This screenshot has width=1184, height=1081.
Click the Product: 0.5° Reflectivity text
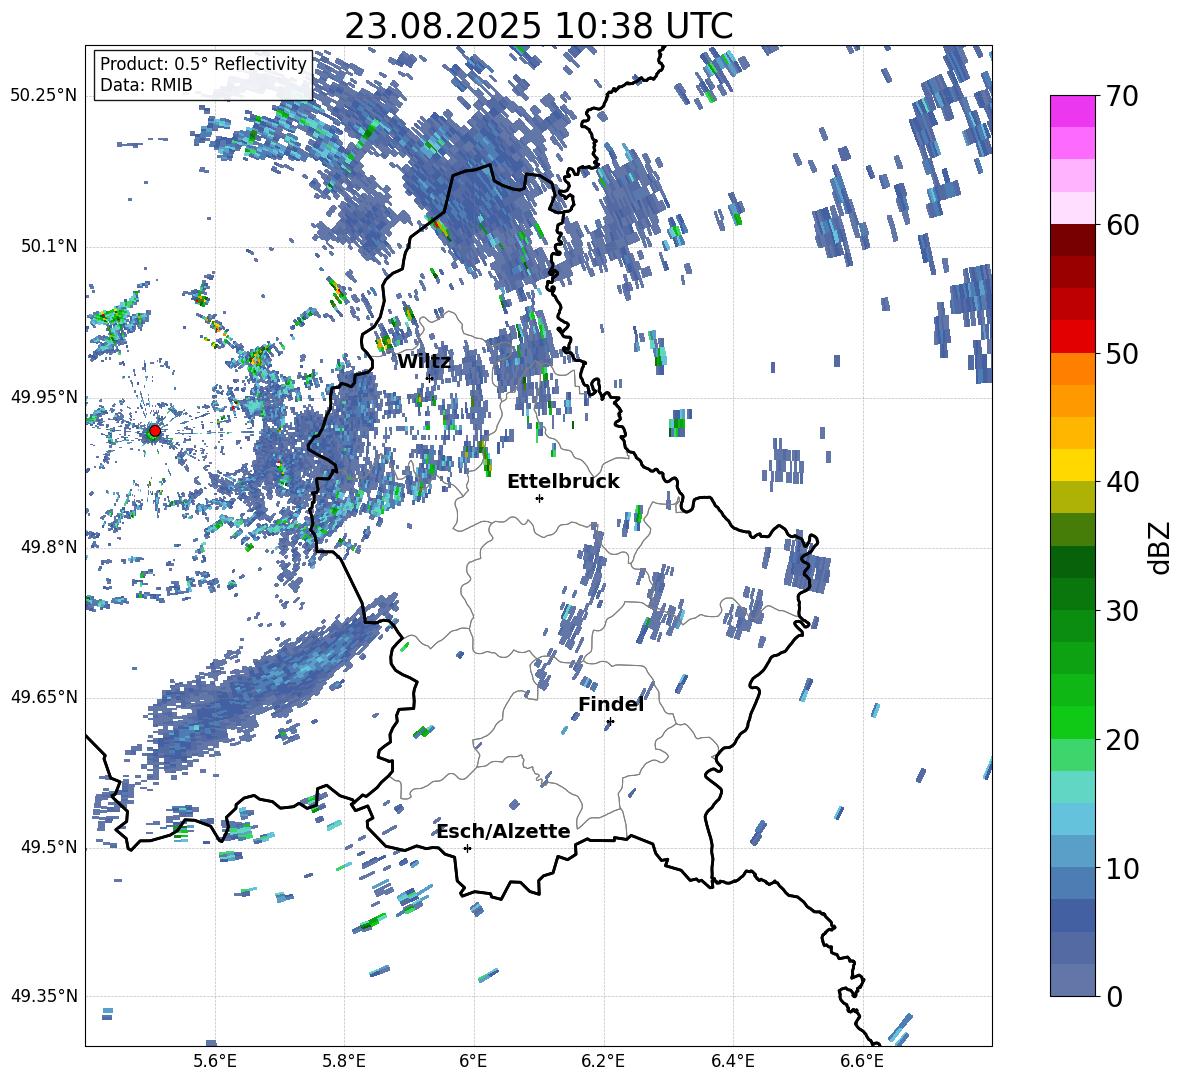(203, 63)
